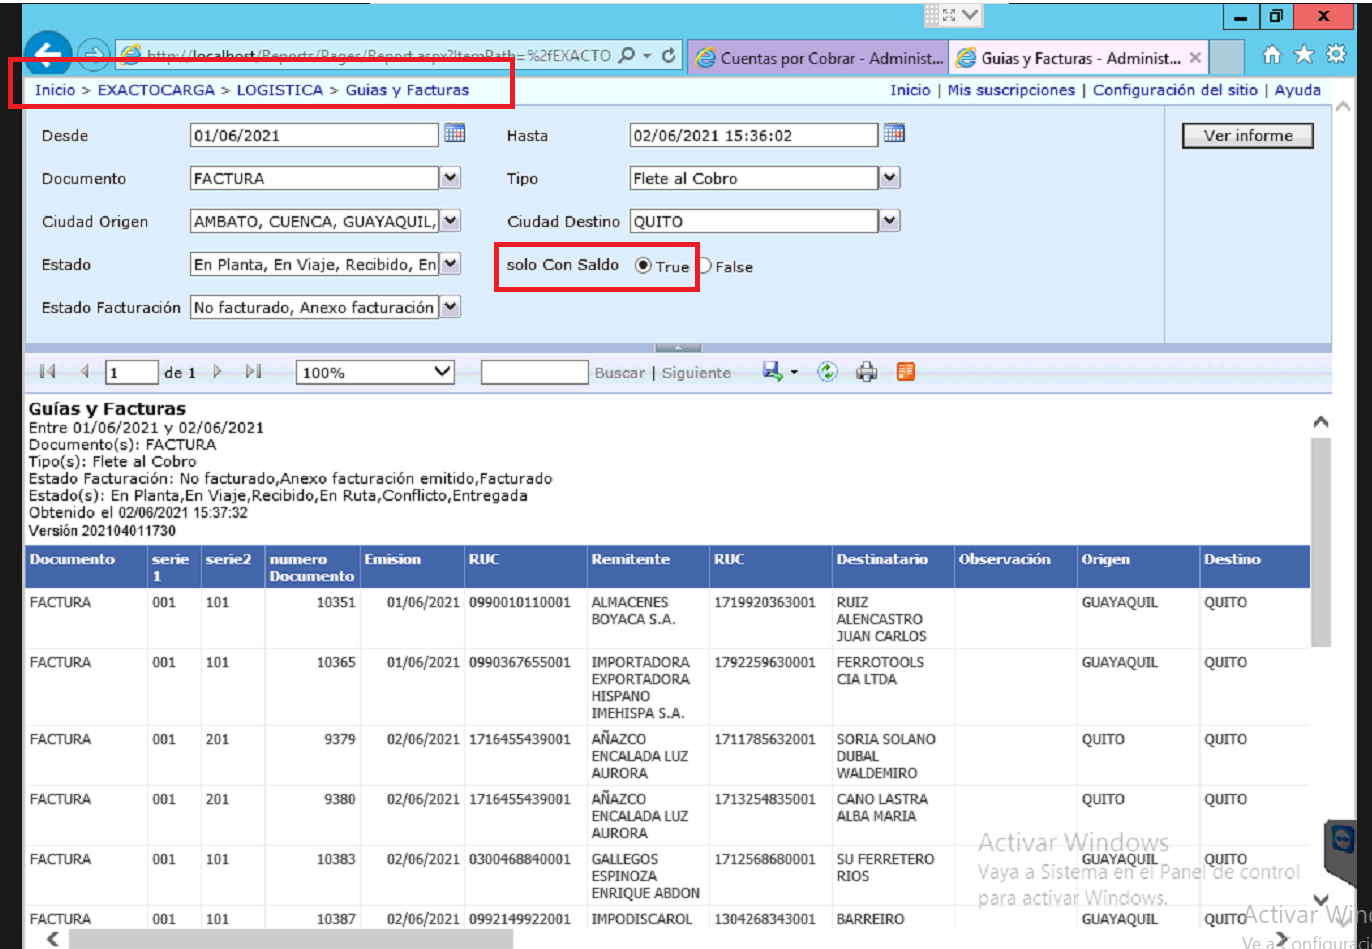This screenshot has height=949, width=1372.
Task: Click the Buscar link in toolbar
Action: click(x=620, y=373)
